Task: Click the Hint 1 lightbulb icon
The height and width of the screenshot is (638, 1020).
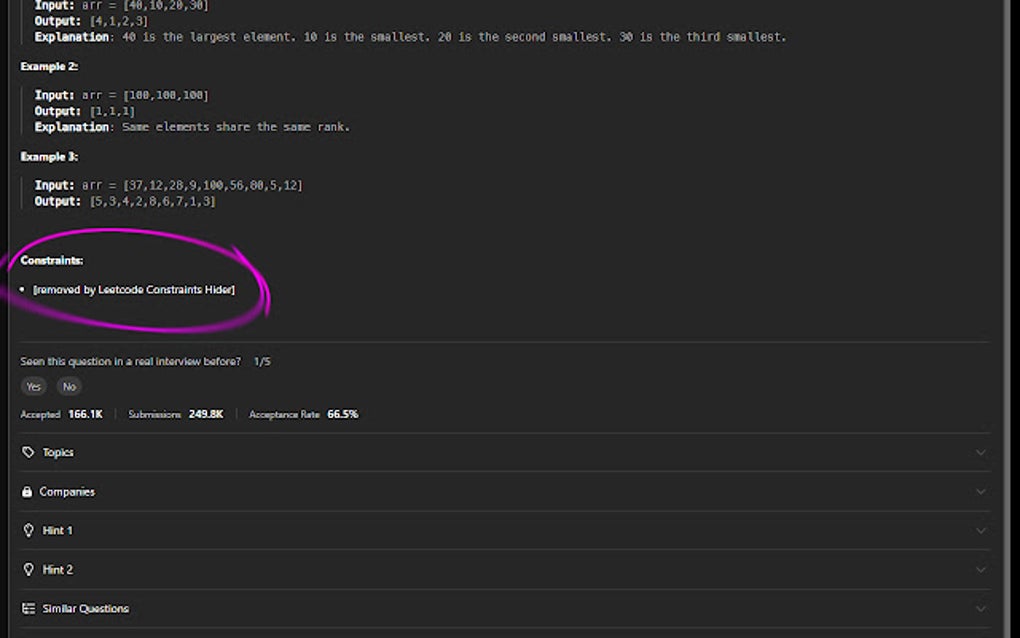Action: (27, 530)
